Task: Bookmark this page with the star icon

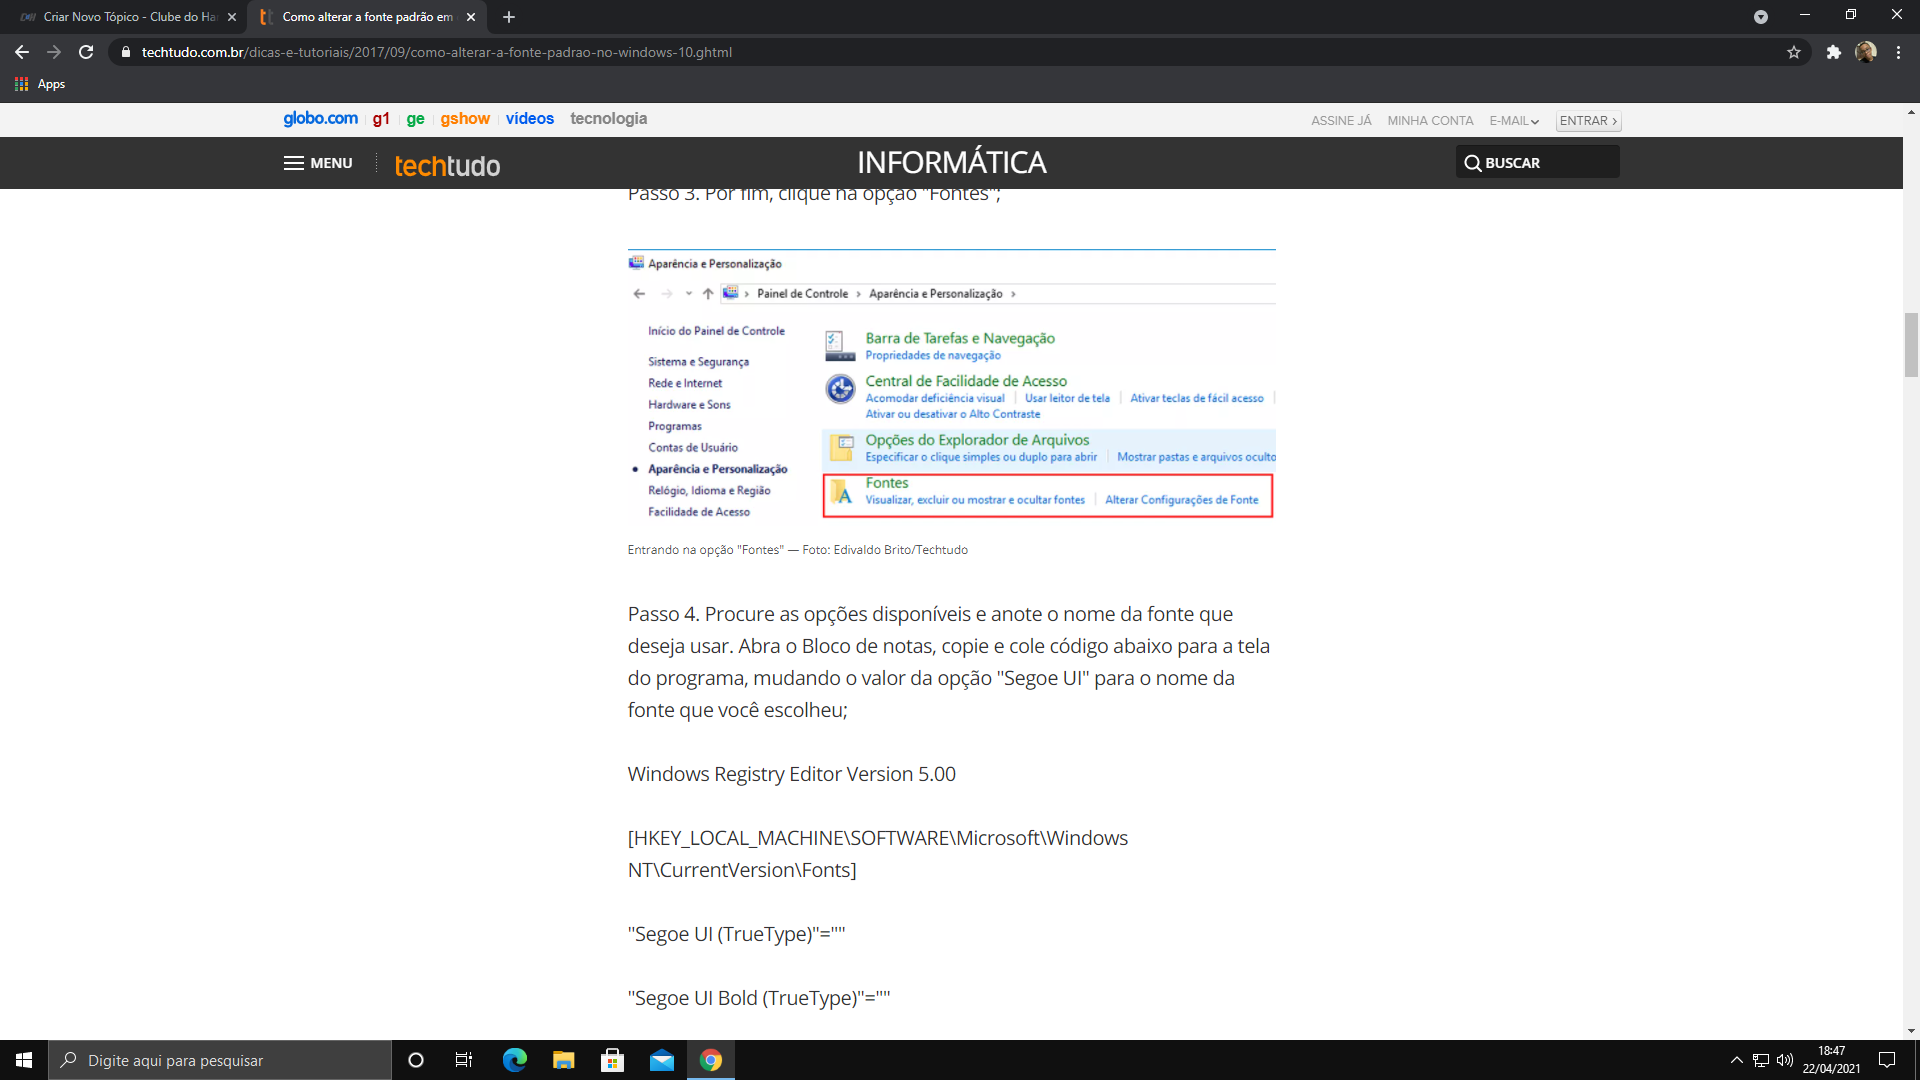Action: (x=1794, y=52)
